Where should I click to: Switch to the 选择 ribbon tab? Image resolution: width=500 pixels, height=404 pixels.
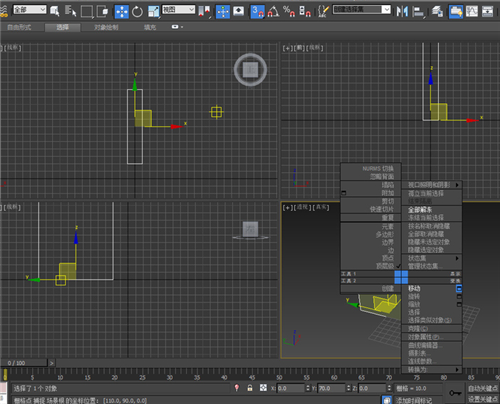(62, 27)
